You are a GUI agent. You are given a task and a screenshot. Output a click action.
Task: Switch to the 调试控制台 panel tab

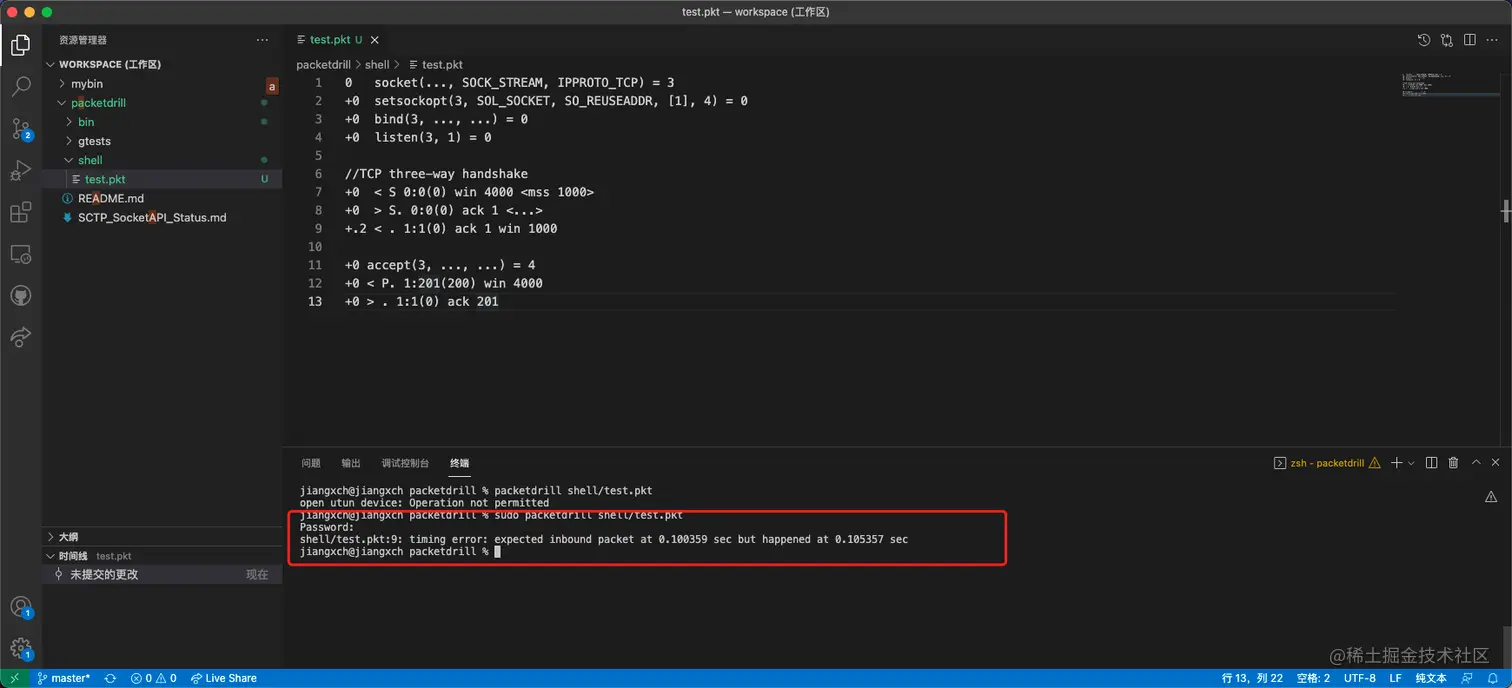coord(405,463)
